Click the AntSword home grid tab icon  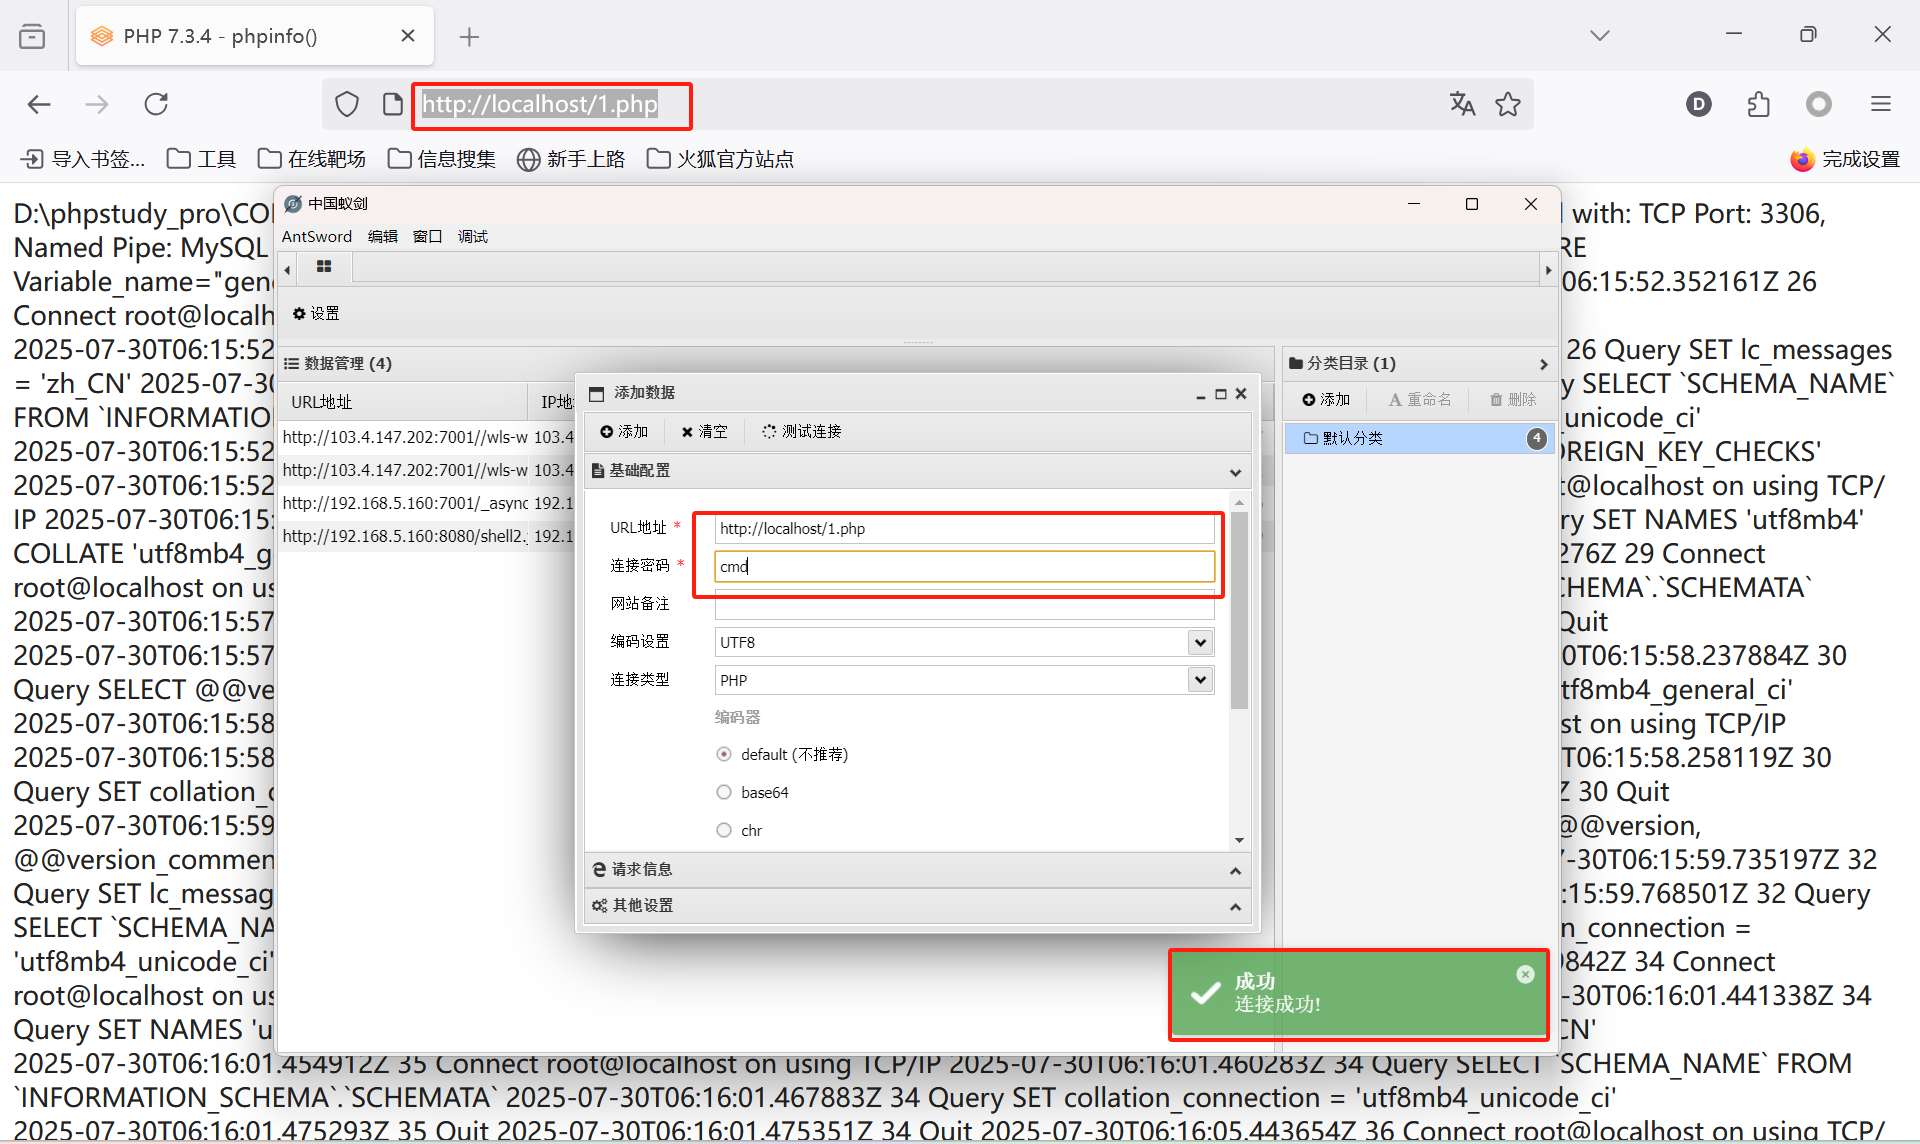[324, 267]
